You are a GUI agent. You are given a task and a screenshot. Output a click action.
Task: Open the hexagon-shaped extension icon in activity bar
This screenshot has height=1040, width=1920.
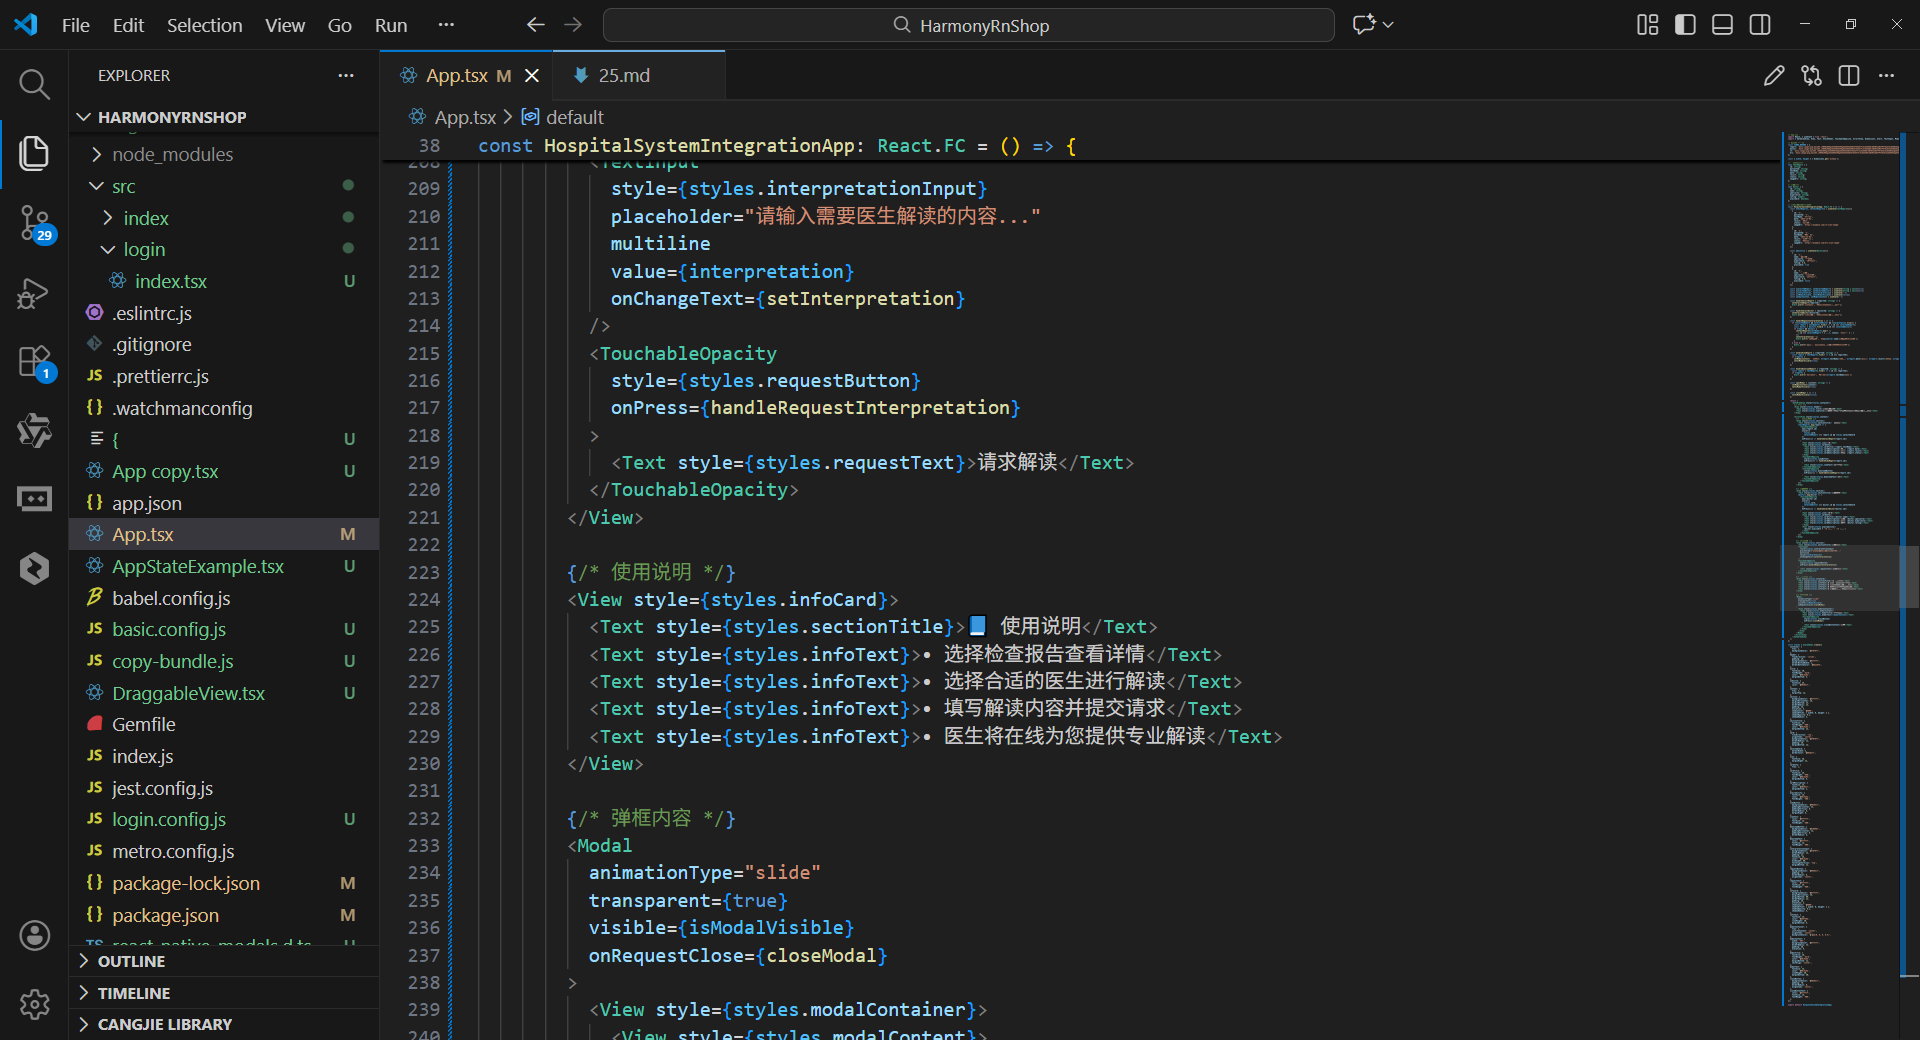tap(34, 568)
